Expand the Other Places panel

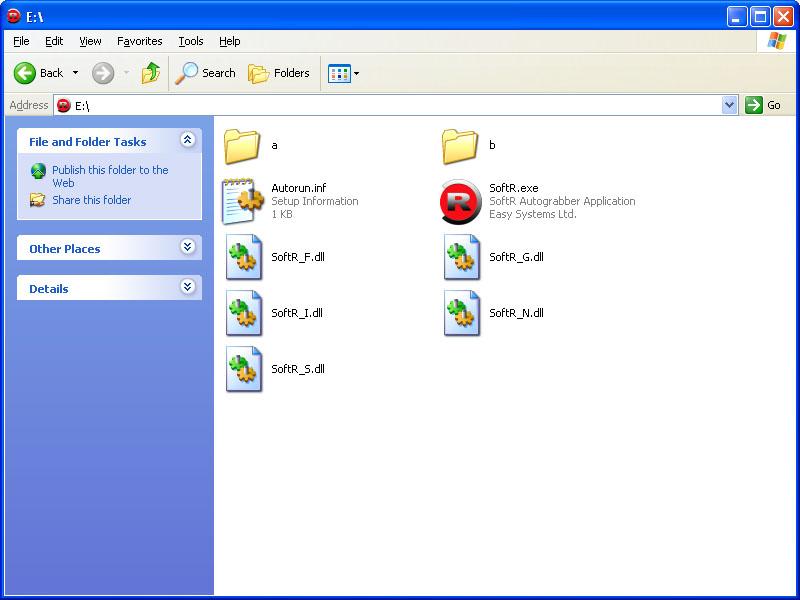pyautogui.click(x=187, y=247)
